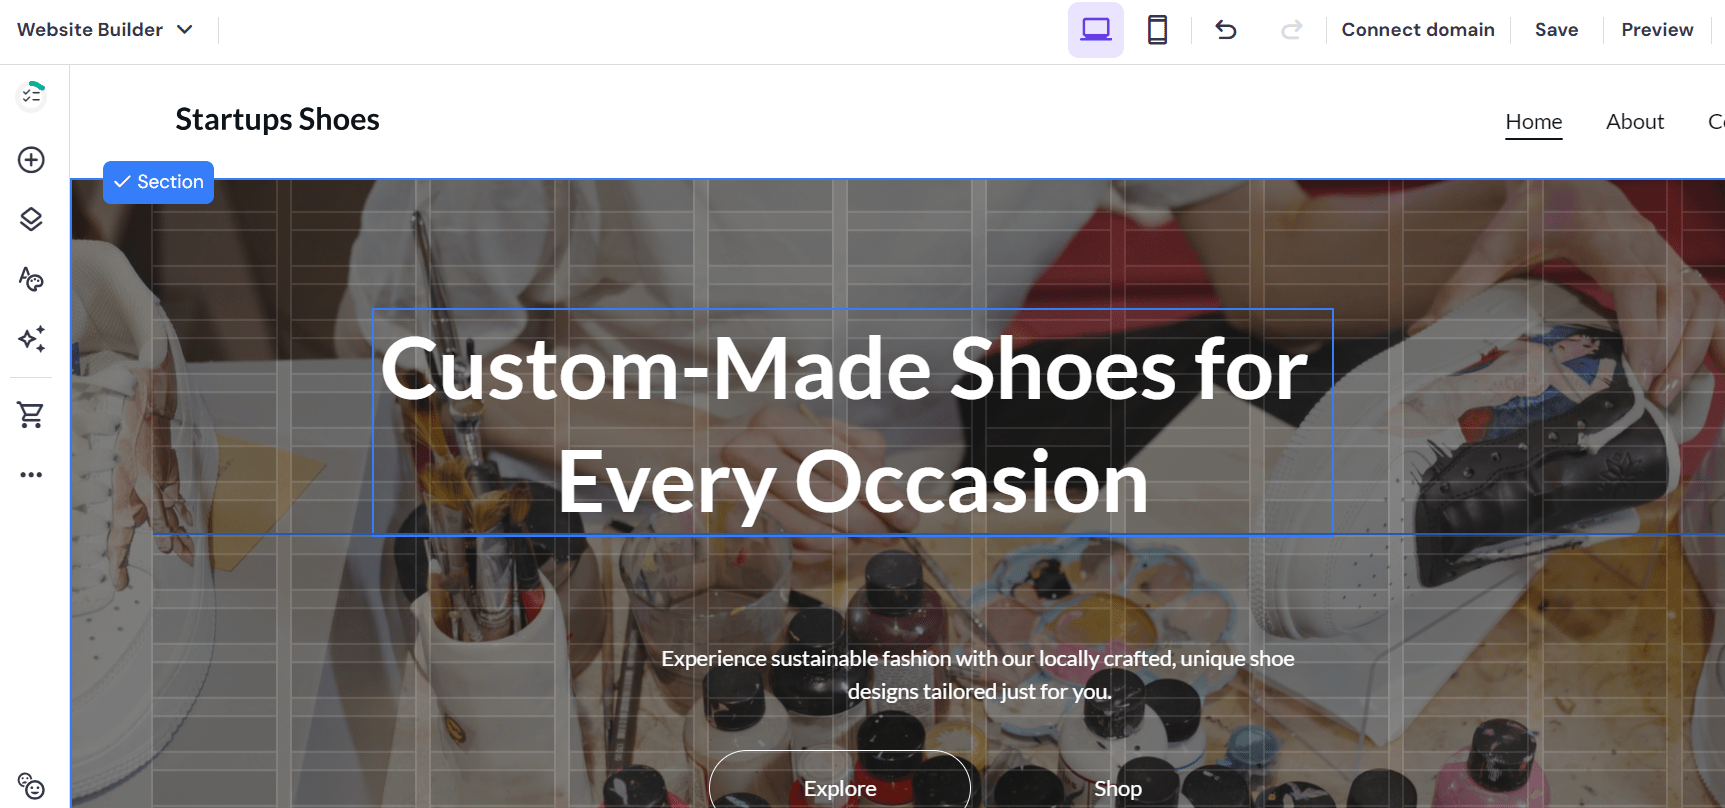Expand the Website Builder dropdown menu

[x=105, y=30]
